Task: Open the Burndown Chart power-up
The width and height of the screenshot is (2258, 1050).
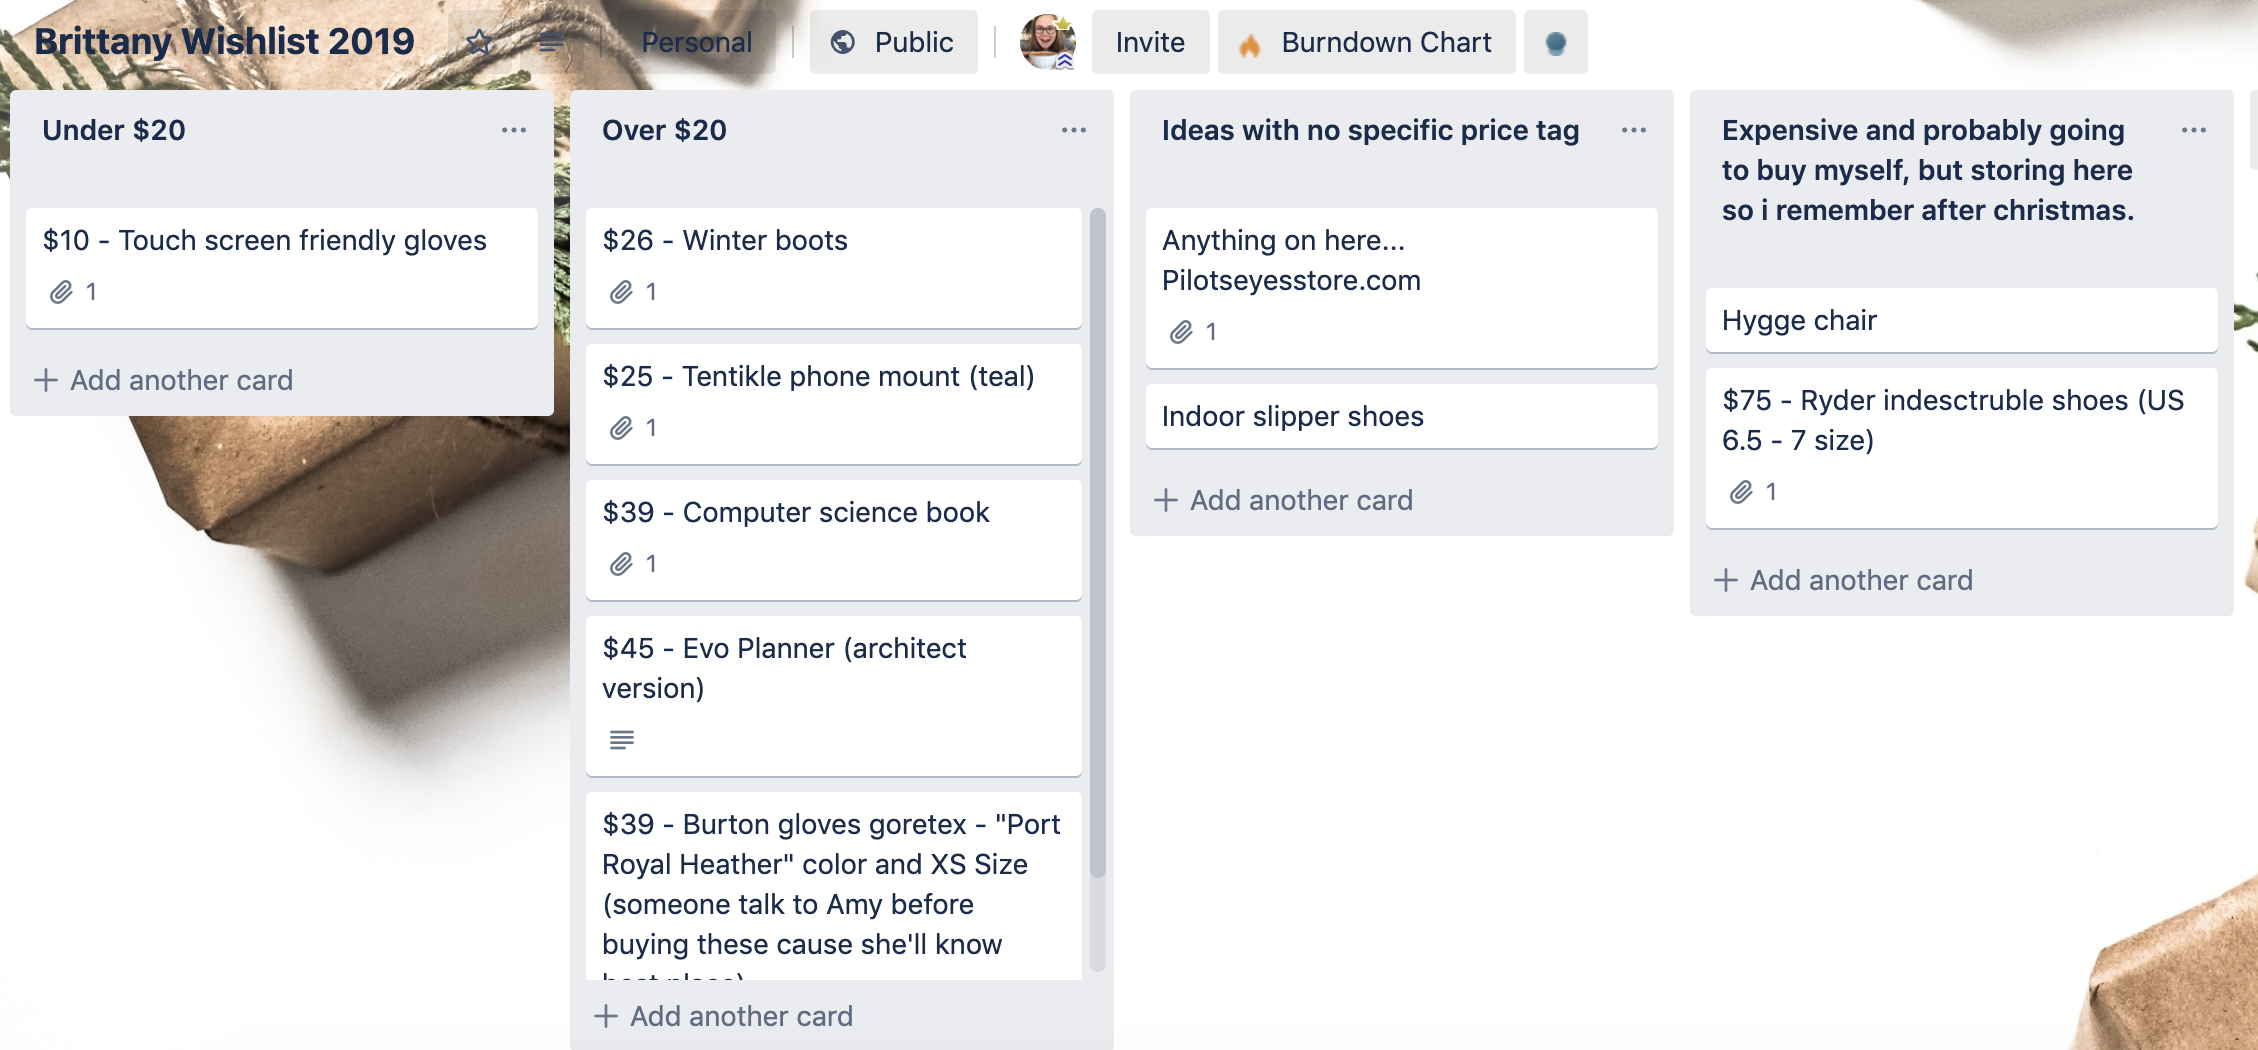Action: click(x=1366, y=42)
